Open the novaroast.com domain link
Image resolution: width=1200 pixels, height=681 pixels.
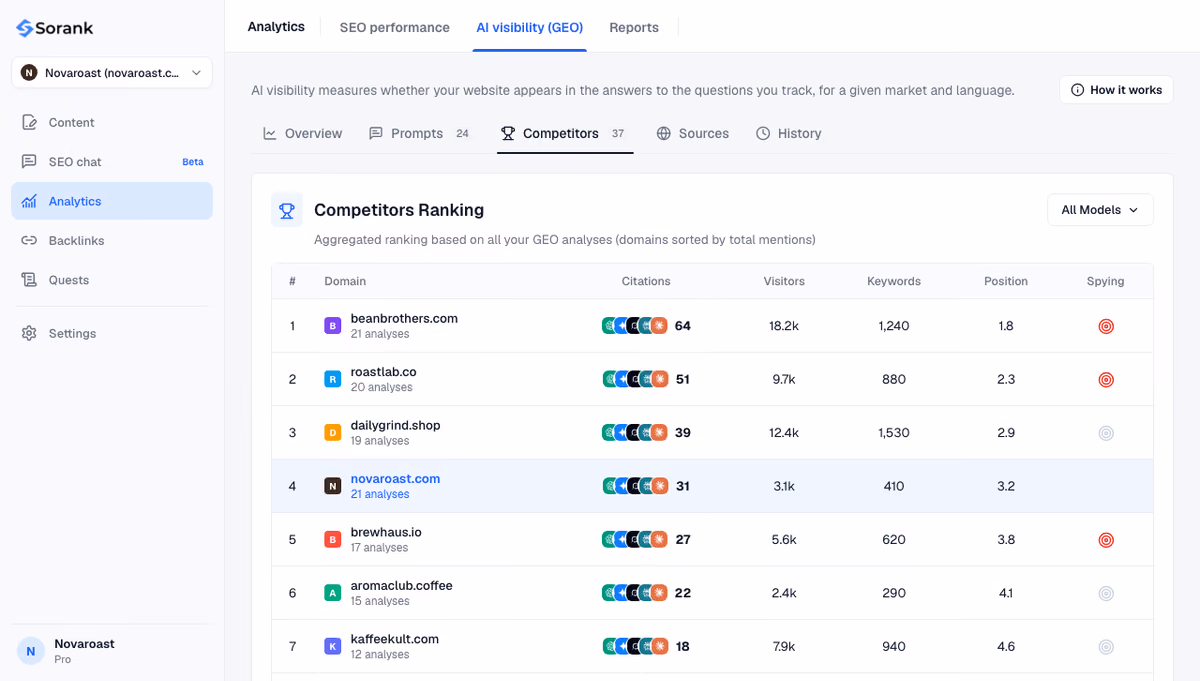click(395, 479)
